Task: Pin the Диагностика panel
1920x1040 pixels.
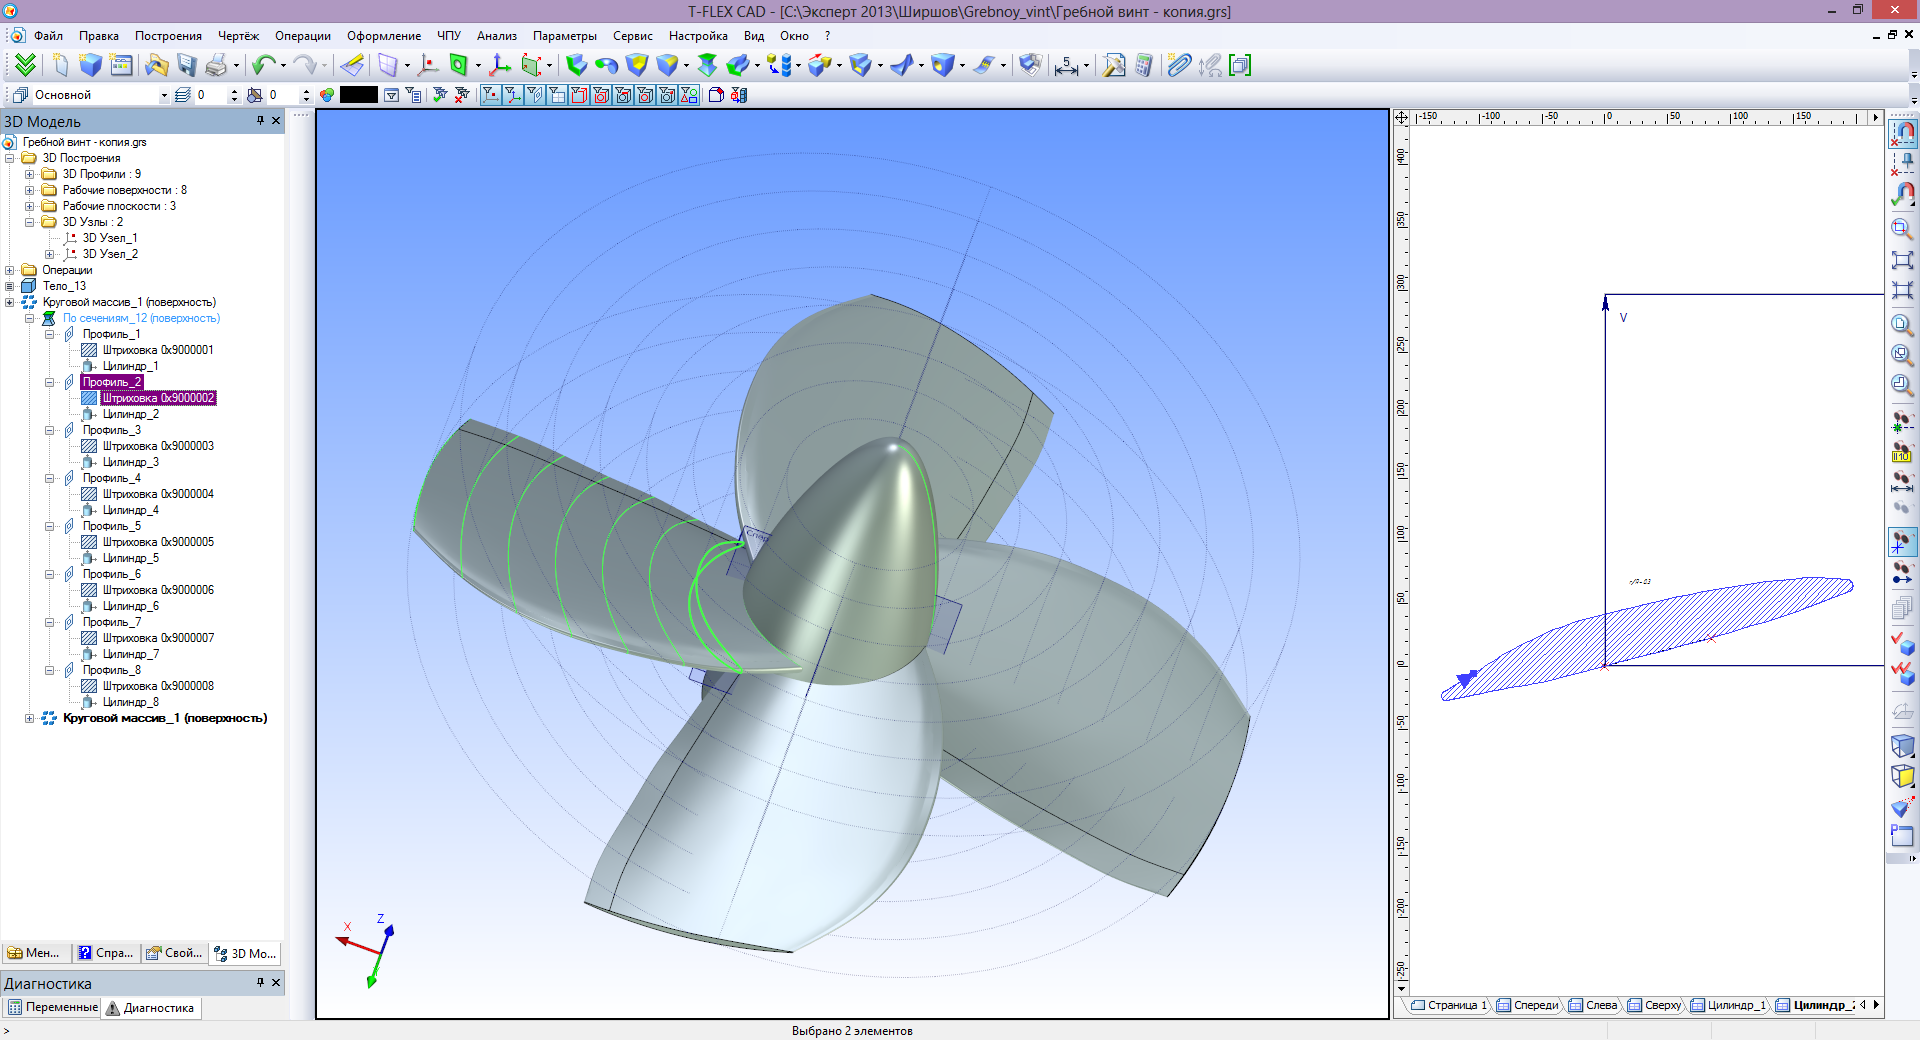Action: click(x=260, y=983)
